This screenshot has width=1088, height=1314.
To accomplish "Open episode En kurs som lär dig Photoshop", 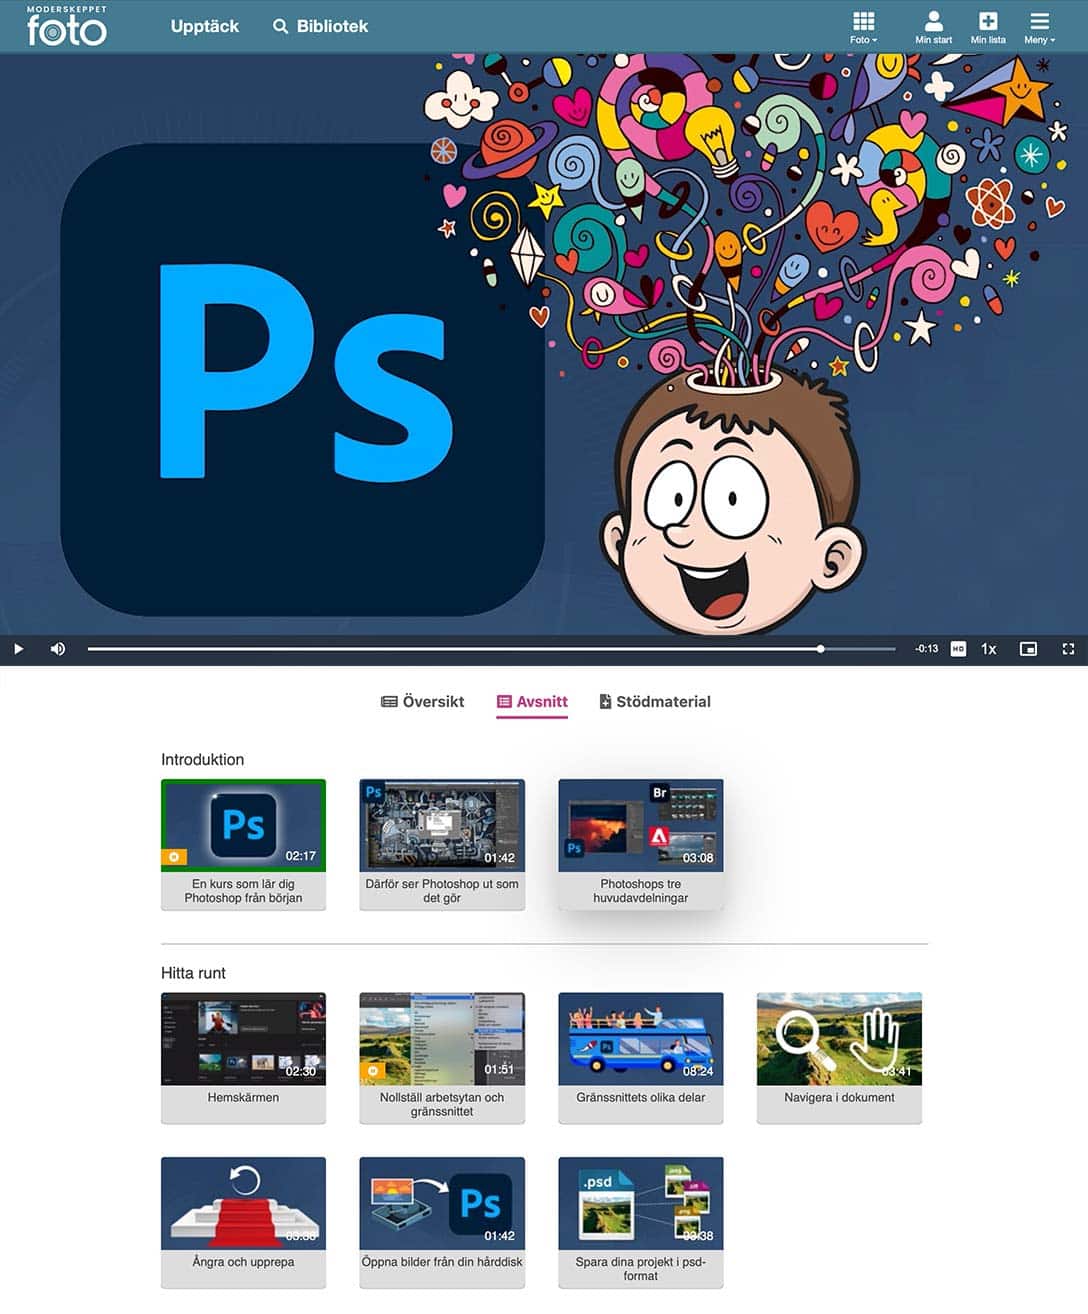I will point(243,844).
